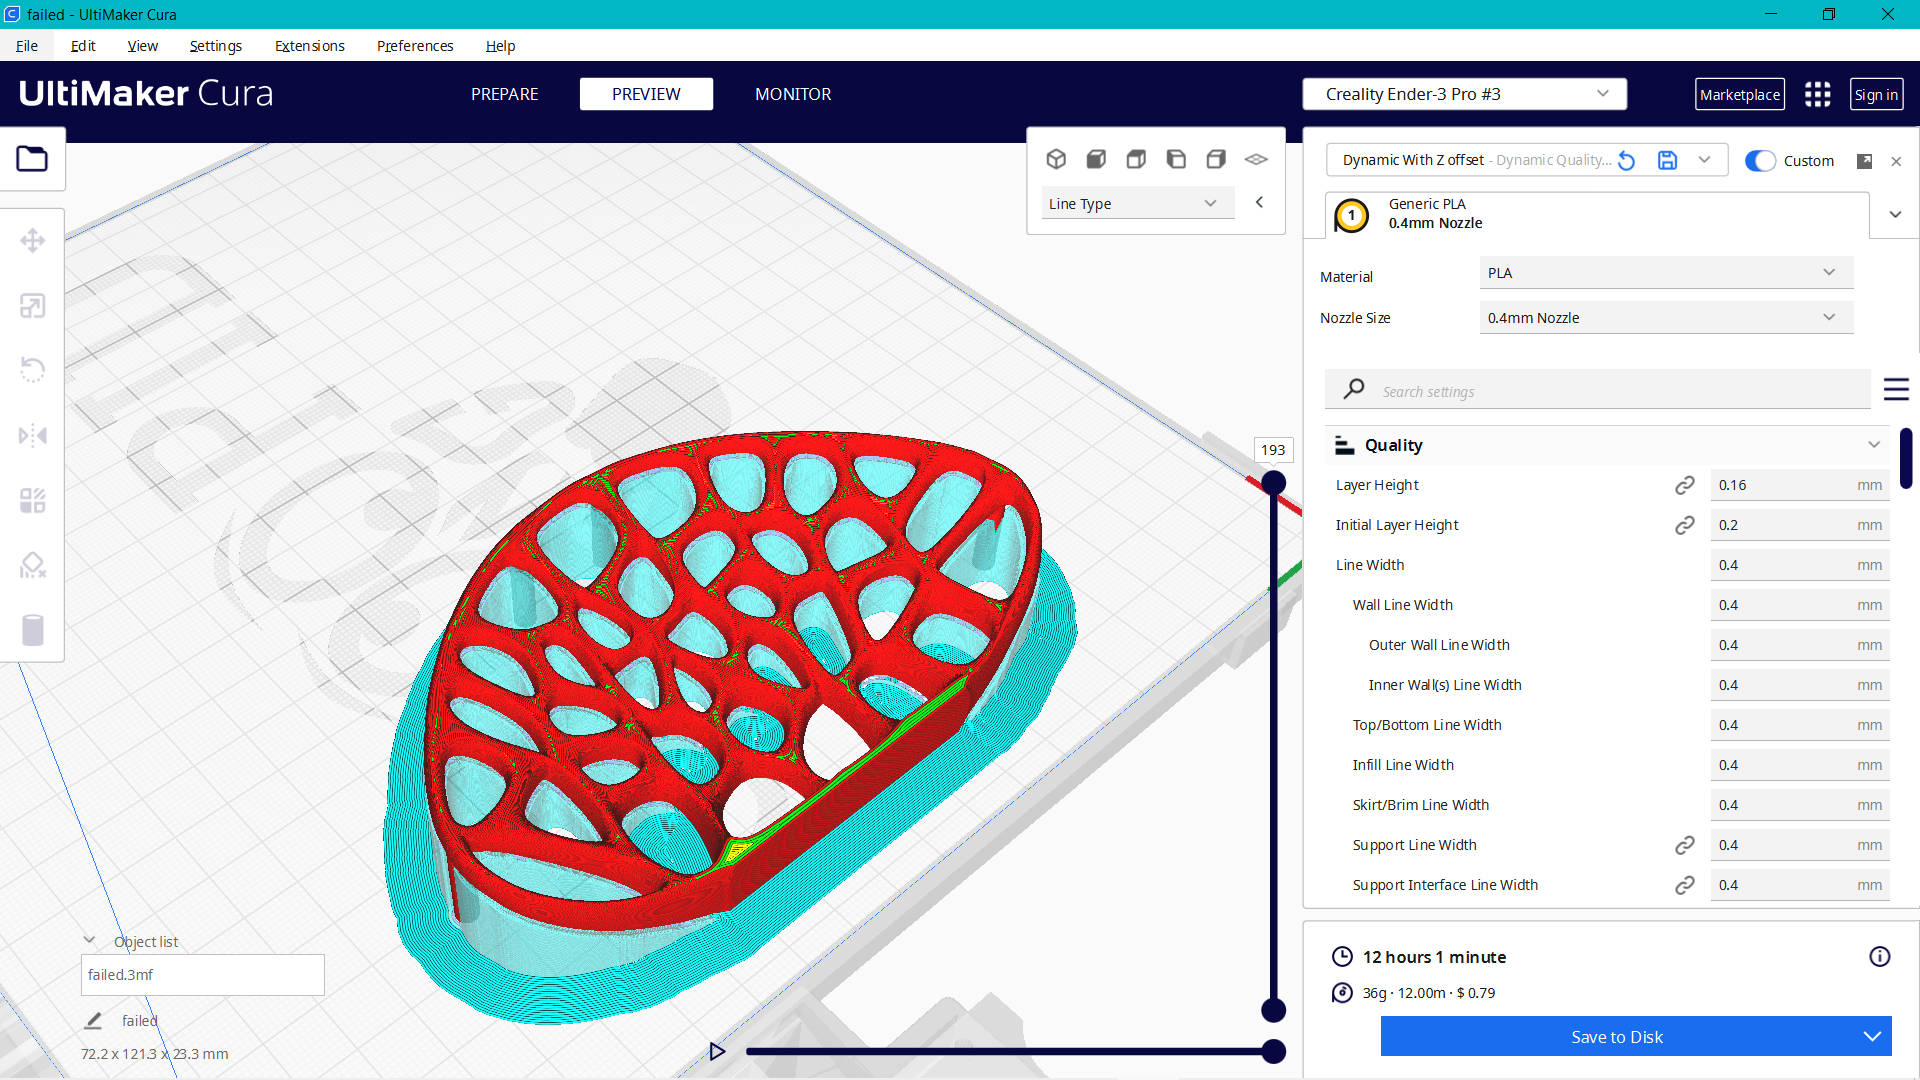Select the Rotate tool
Viewport: 1920px width, 1080px height.
coord(33,369)
